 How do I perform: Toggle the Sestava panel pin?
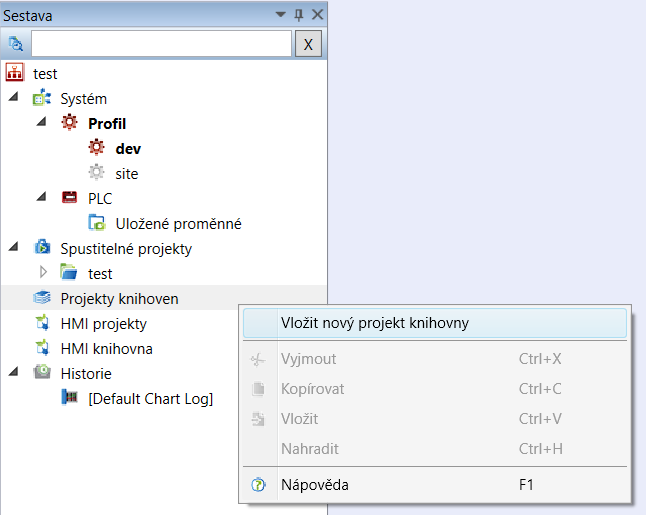(x=299, y=15)
